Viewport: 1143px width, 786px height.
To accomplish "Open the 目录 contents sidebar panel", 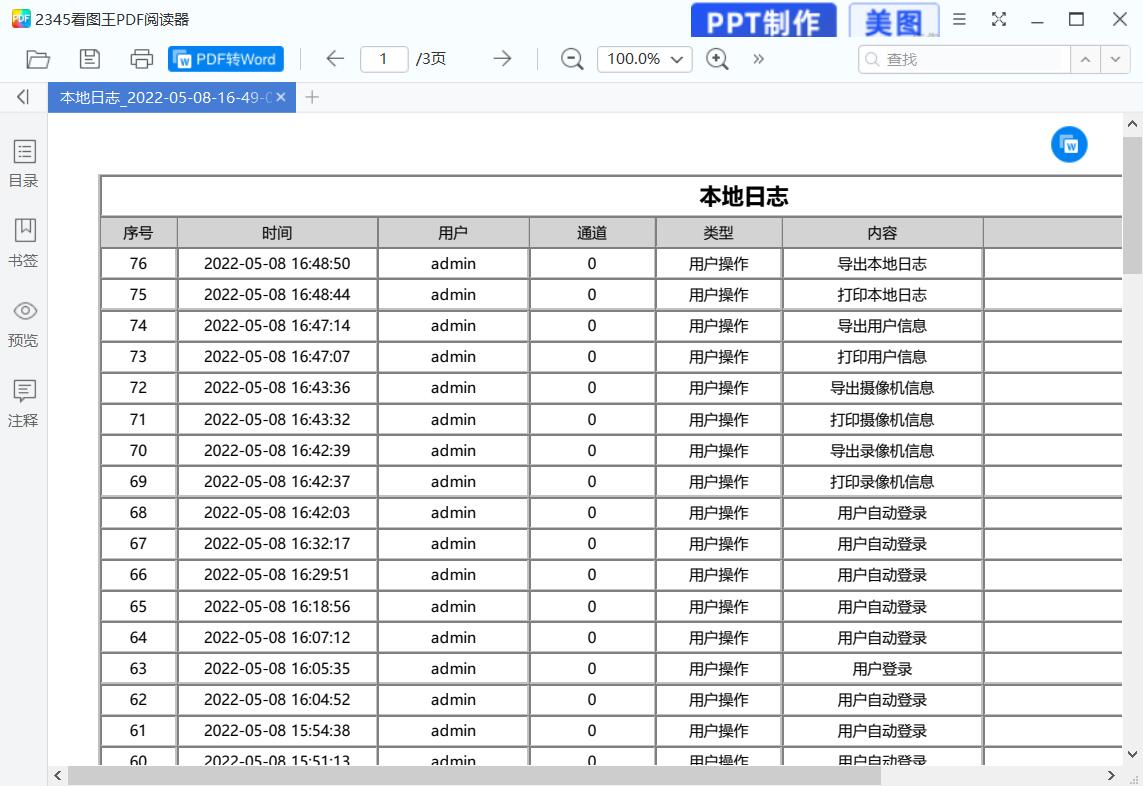I will point(24,164).
